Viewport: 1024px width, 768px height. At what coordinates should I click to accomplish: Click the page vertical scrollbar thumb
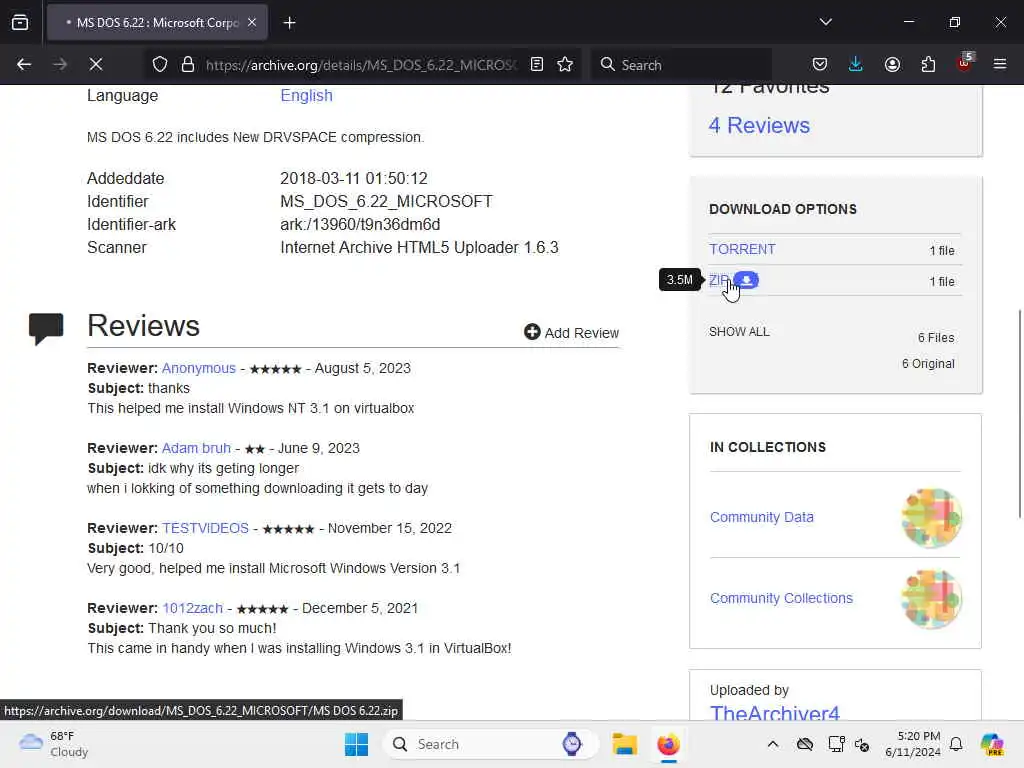click(x=1019, y=413)
